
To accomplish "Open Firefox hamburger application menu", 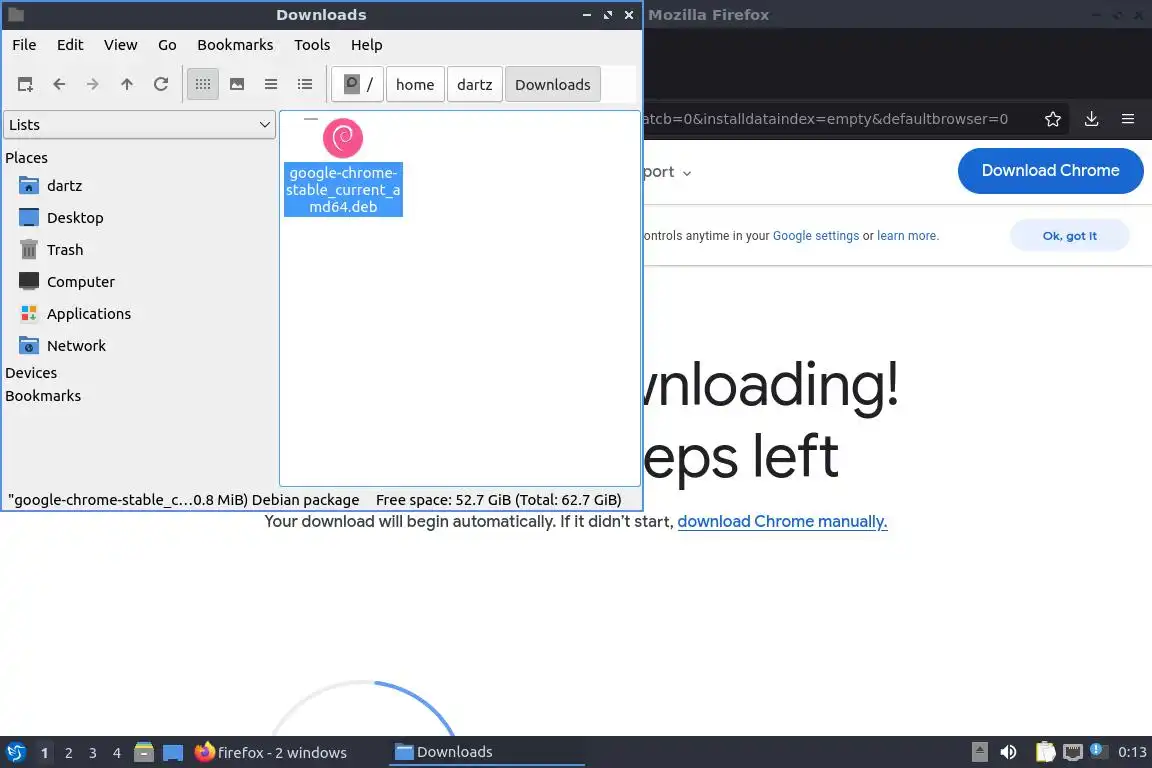I will 1128,119.
